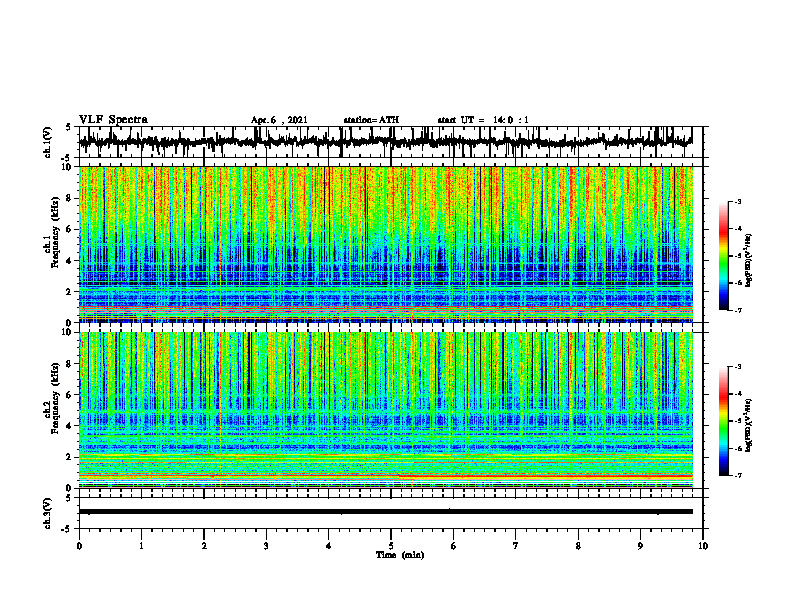Click the "ch.1(V)" waveform axis label
The width and height of the screenshot is (792, 612).
click(47, 142)
